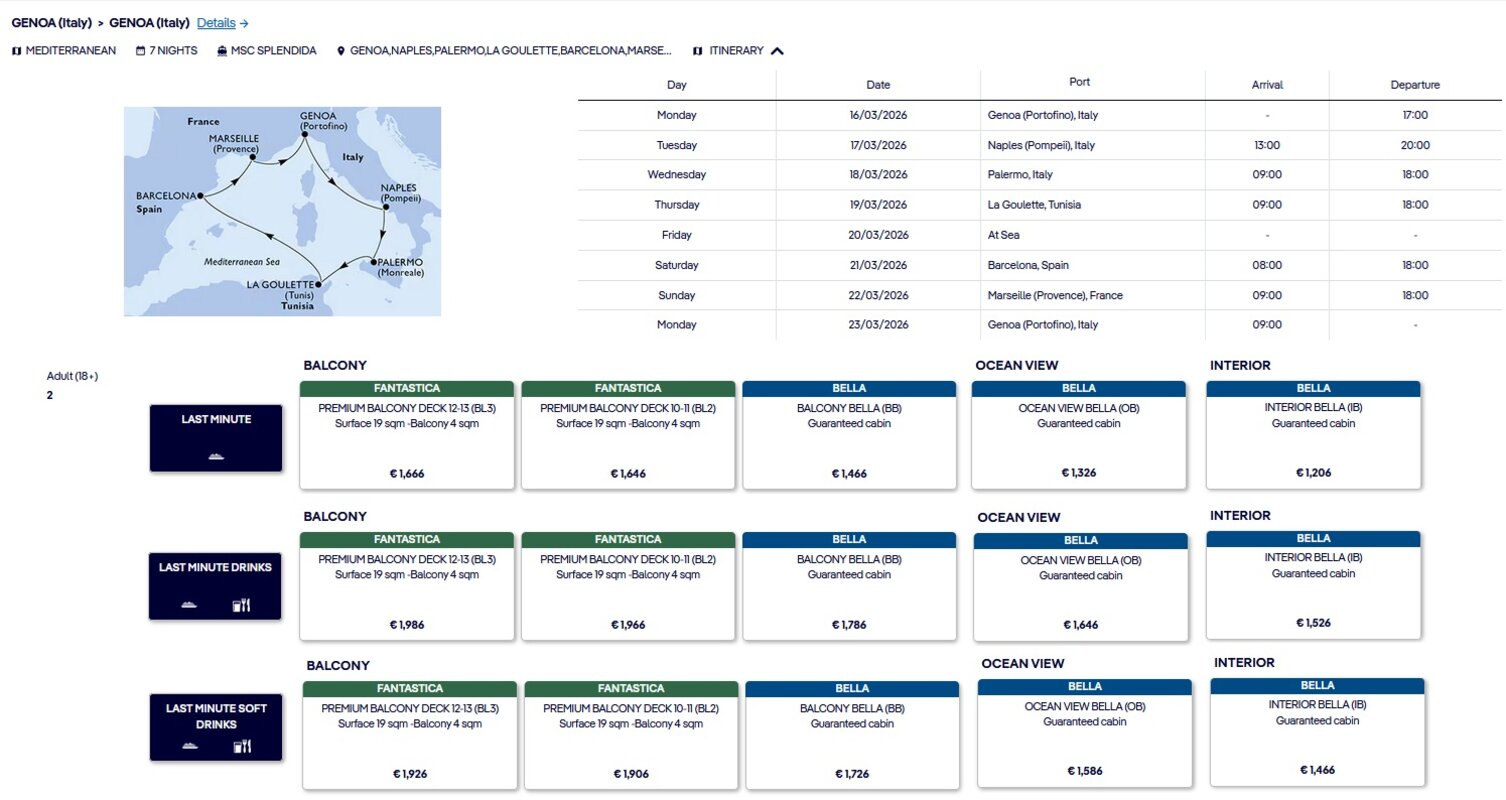Viewport: 1506px width, 800px height.
Task: Click the map icon left of ITINERARY
Action: coord(697,51)
